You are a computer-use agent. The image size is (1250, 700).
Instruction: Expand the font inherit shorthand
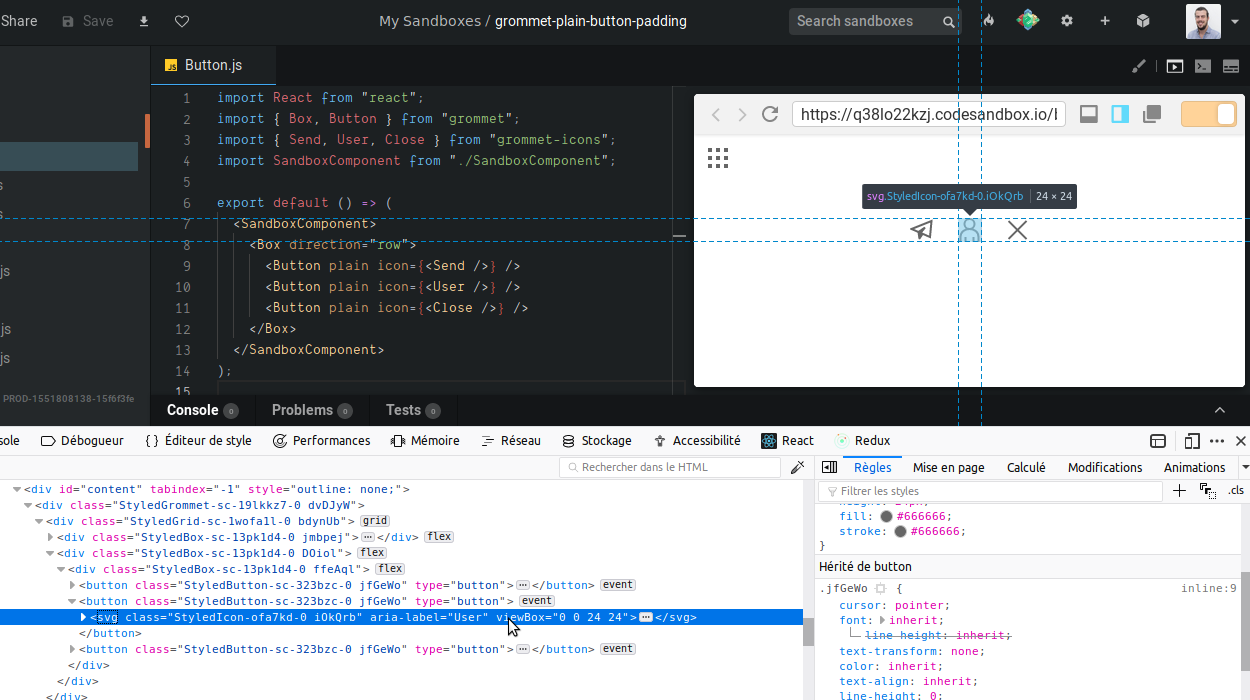882,621
